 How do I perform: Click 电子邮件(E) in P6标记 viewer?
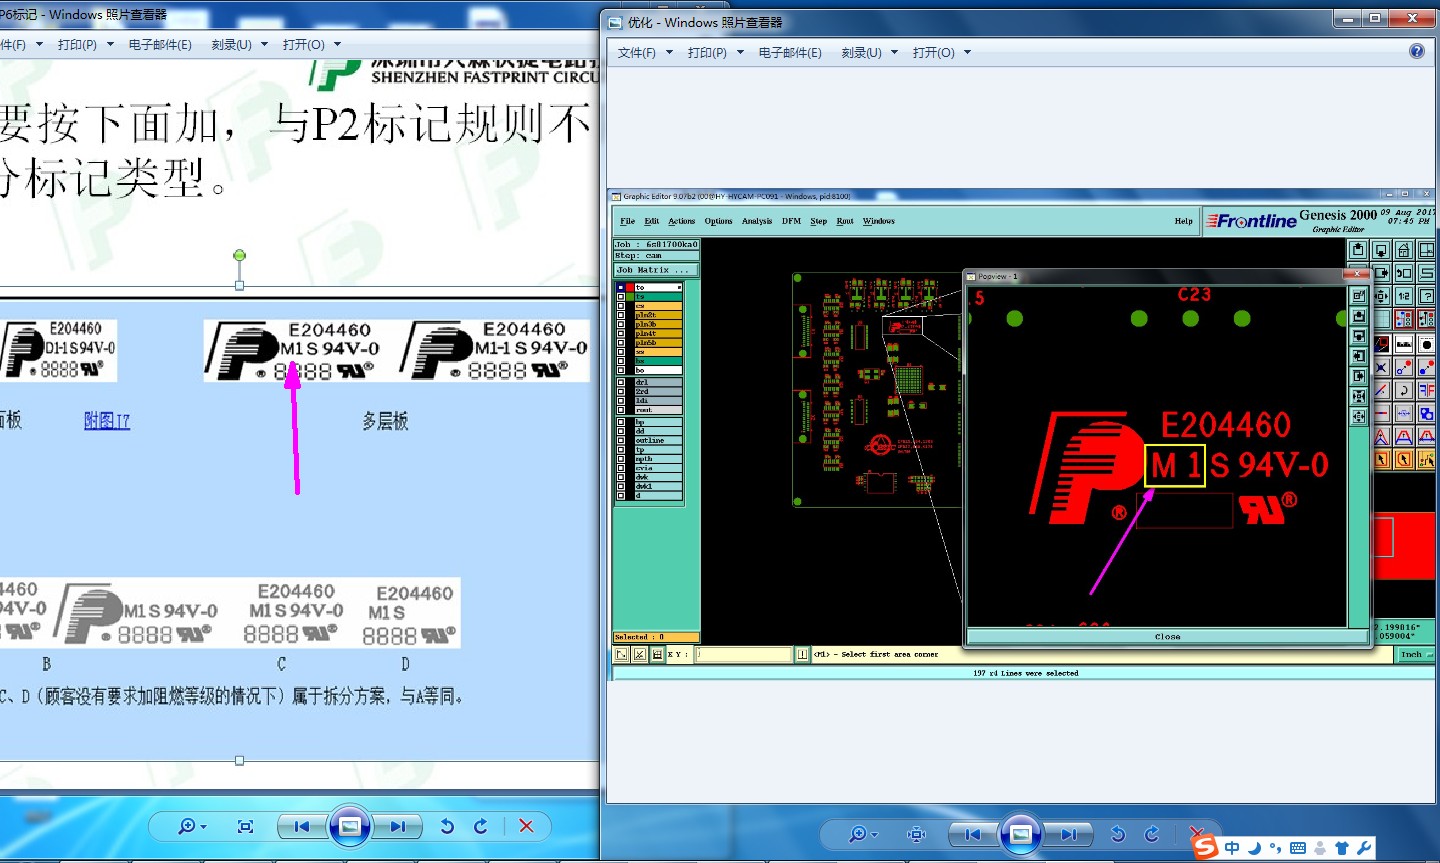click(160, 44)
